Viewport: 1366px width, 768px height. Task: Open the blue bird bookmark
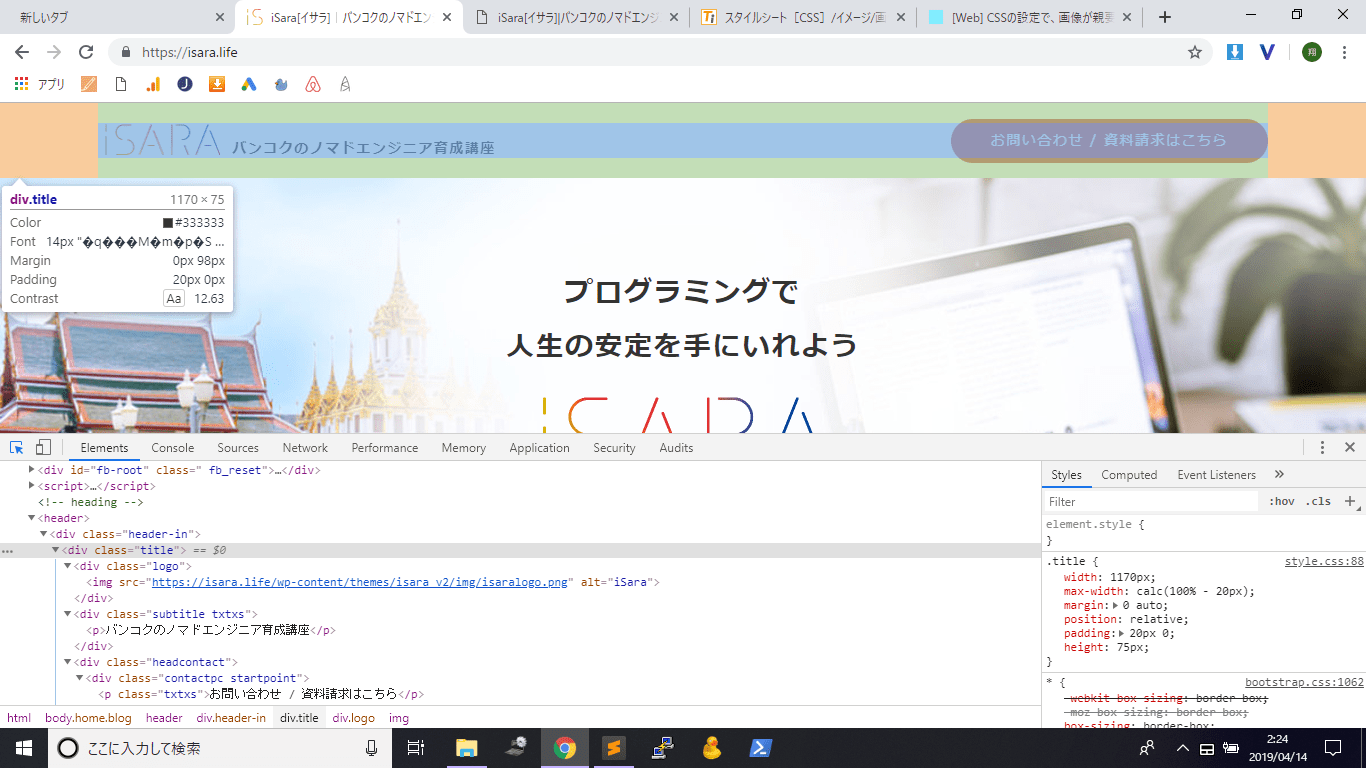point(281,85)
